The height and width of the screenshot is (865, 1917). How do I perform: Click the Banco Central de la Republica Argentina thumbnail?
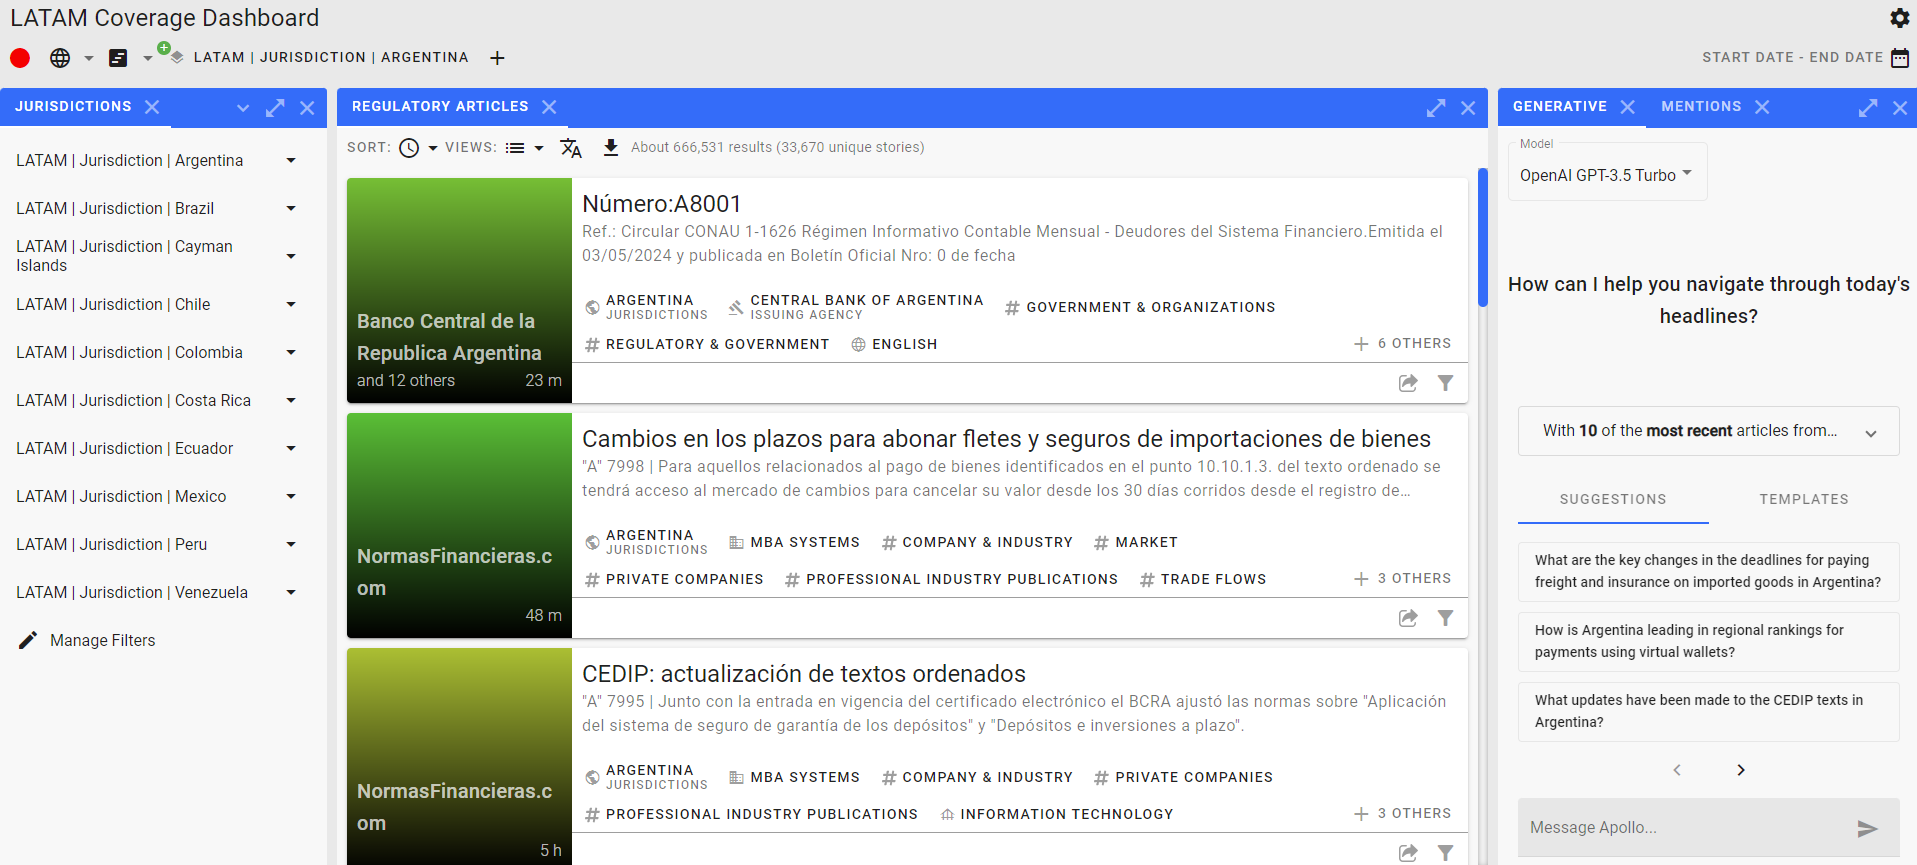coord(459,290)
